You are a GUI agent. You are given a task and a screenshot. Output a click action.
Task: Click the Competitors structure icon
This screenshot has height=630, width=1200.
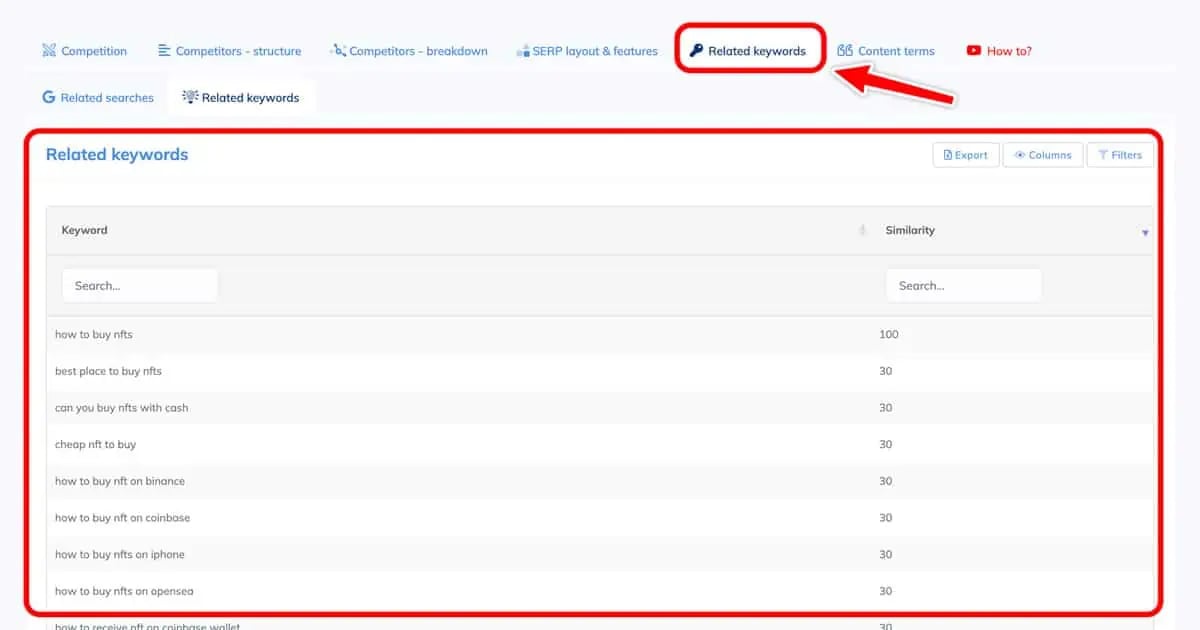[x=165, y=51]
